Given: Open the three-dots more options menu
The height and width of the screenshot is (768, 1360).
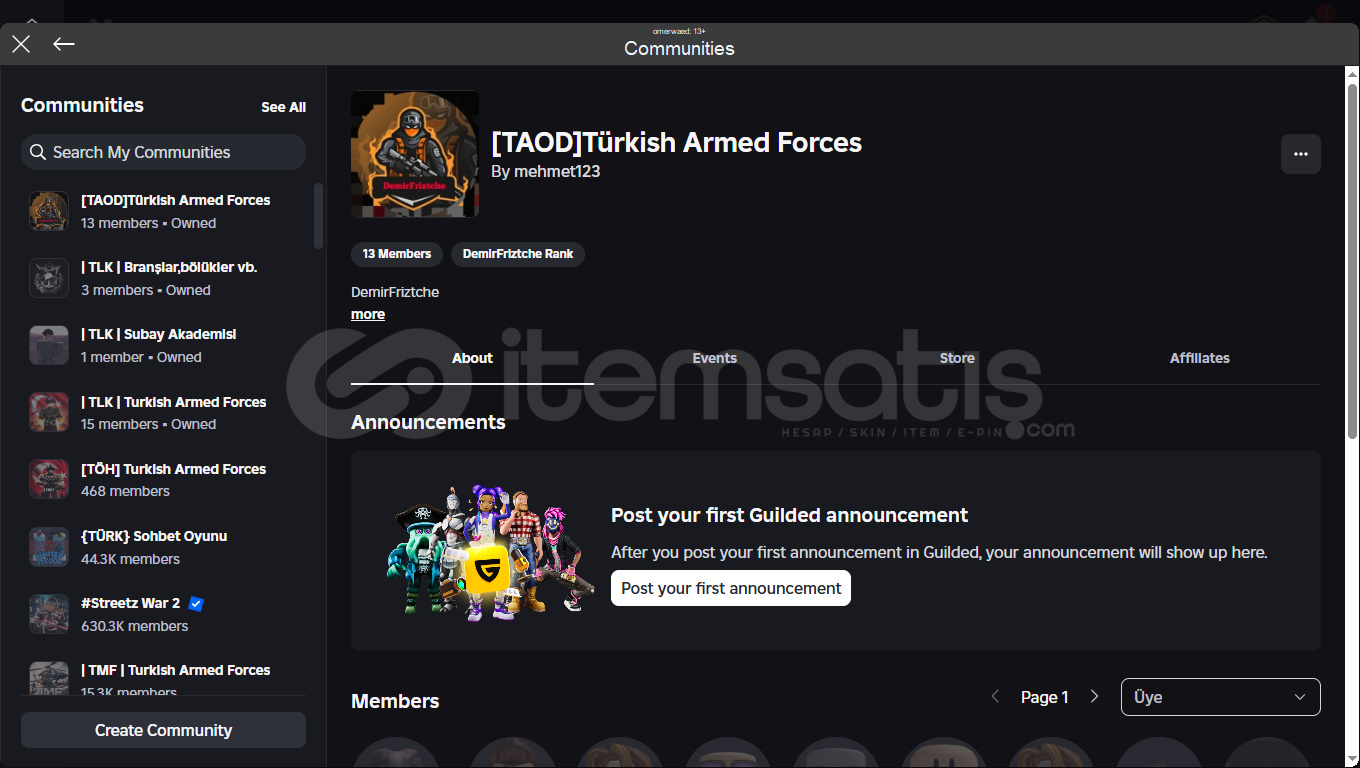Looking at the screenshot, I should tap(1301, 154).
